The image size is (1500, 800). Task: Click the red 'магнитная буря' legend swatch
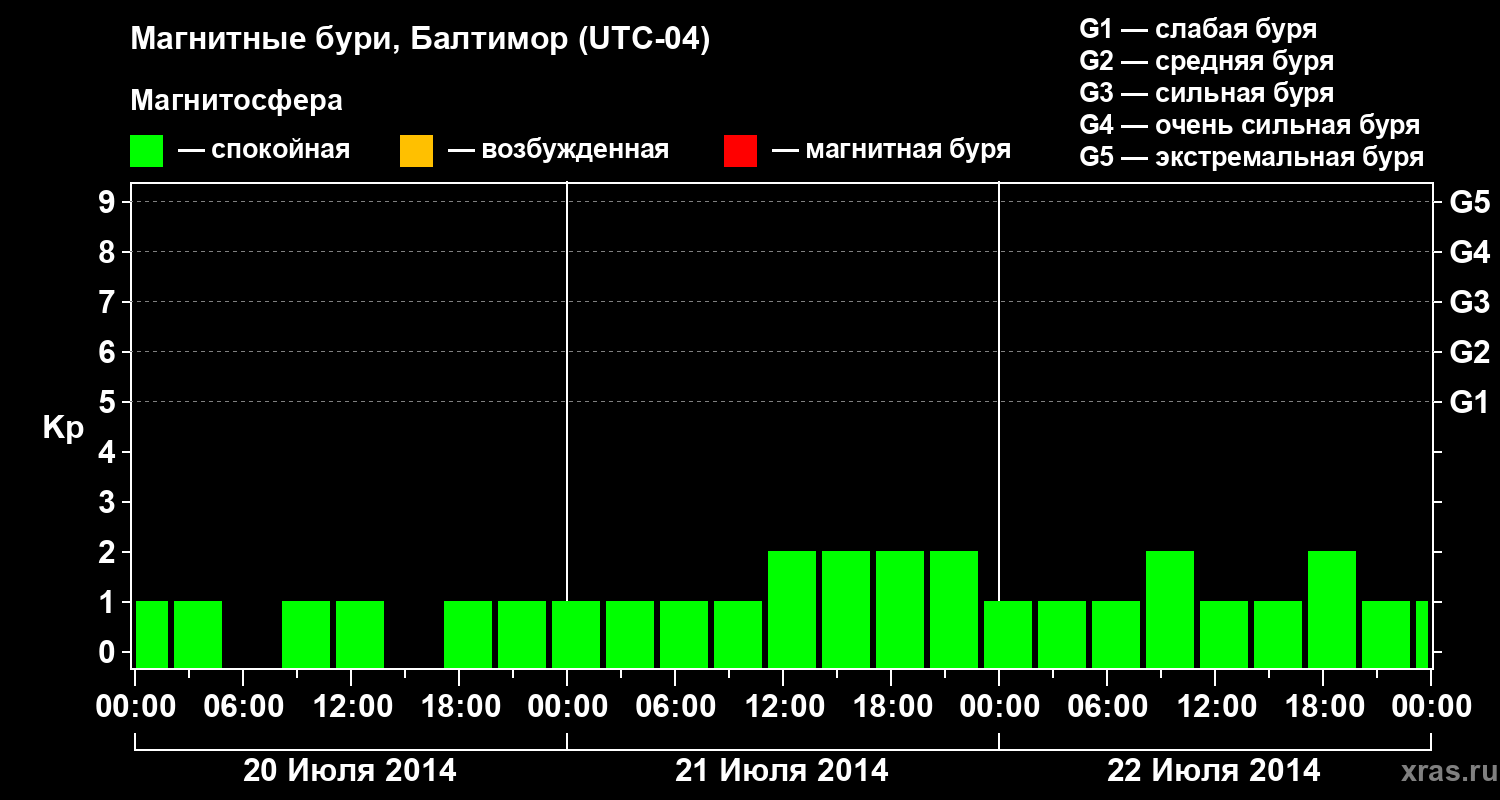[740, 150]
